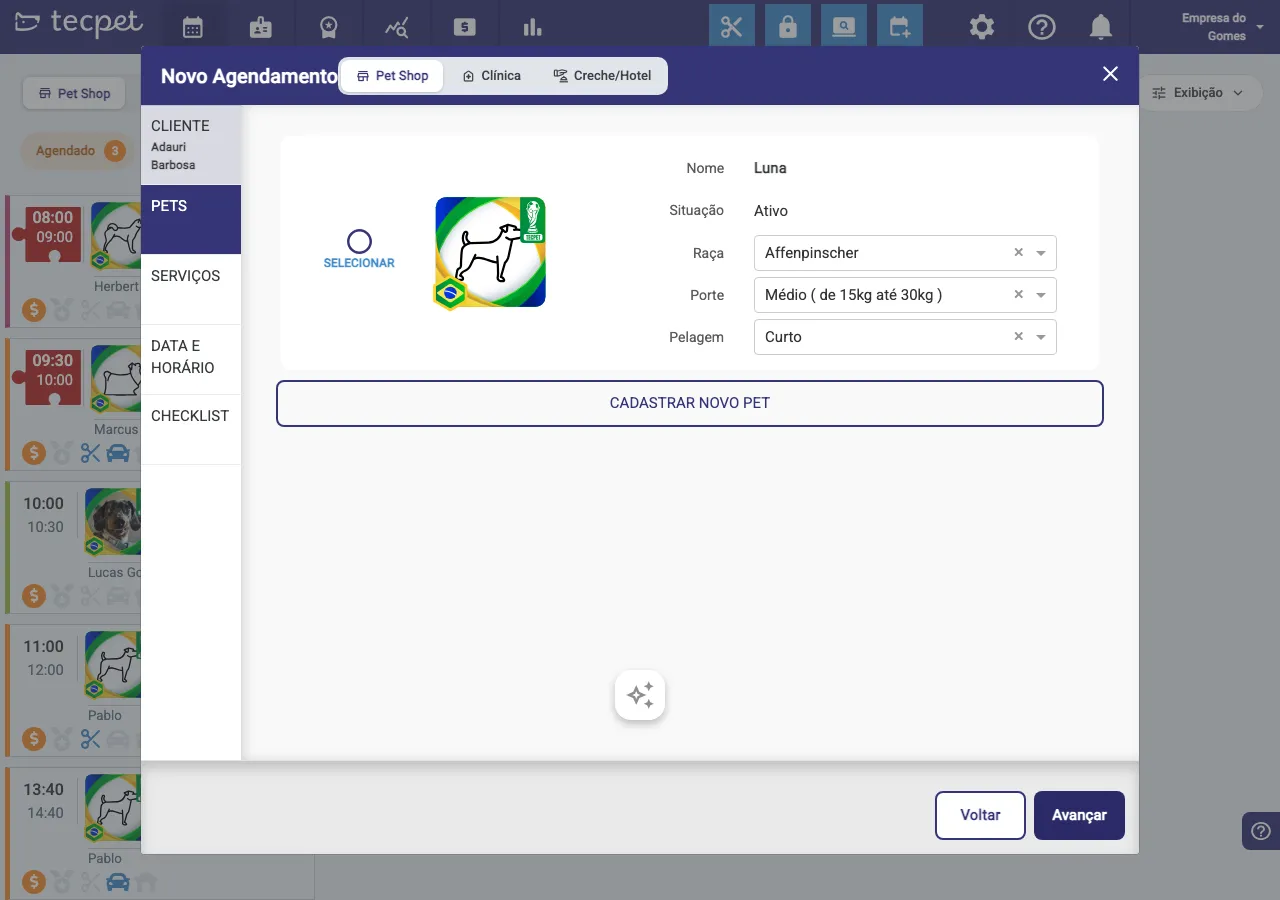Click the padlock quick-action button

(788, 26)
